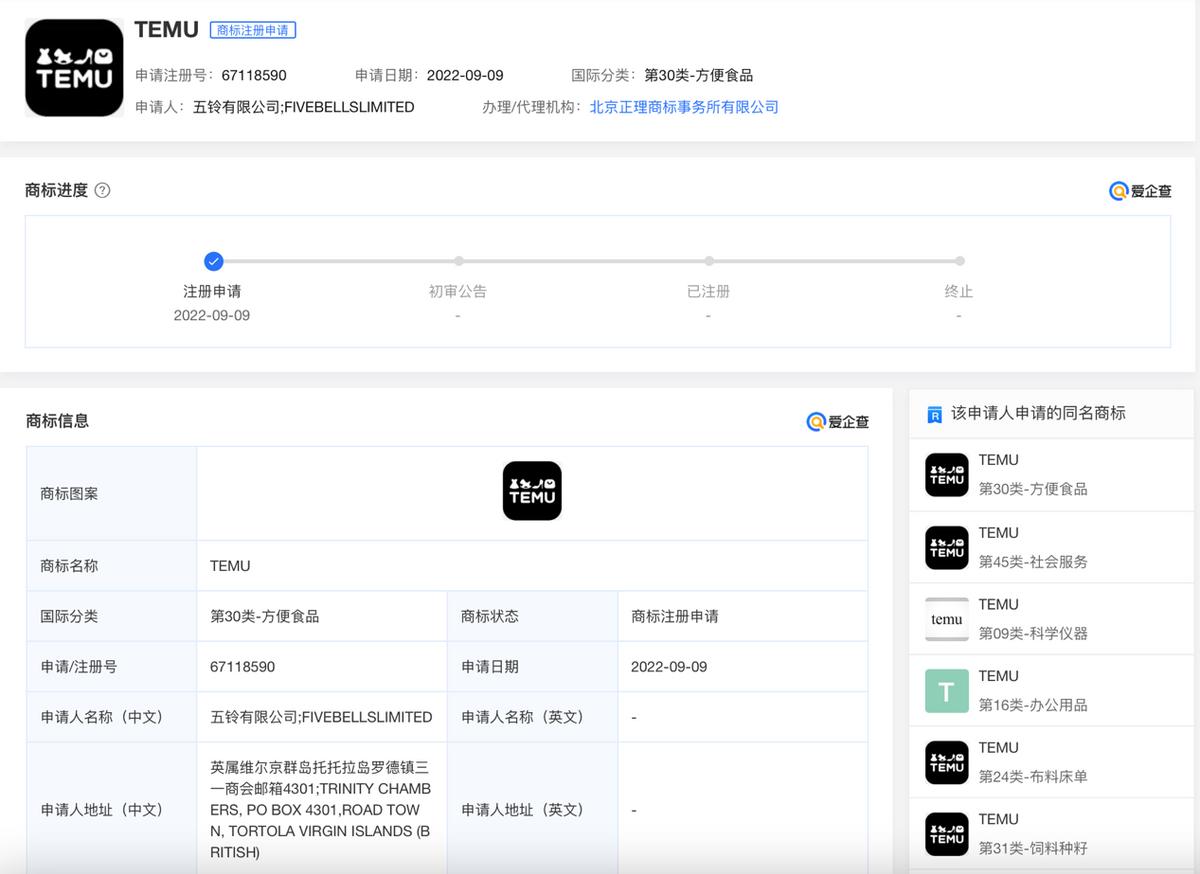Open the 北京正理商标事务所有限公司 agency link
The height and width of the screenshot is (874, 1200).
coord(683,107)
